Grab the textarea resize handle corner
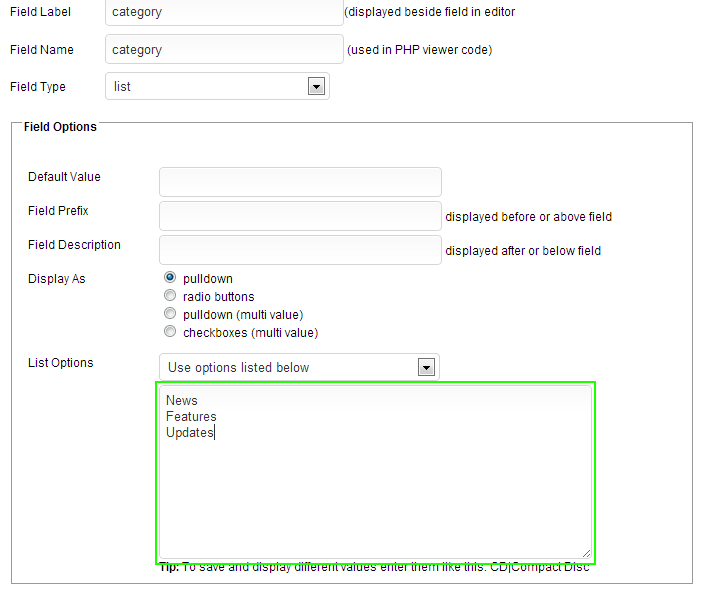The image size is (702, 599). (586, 553)
